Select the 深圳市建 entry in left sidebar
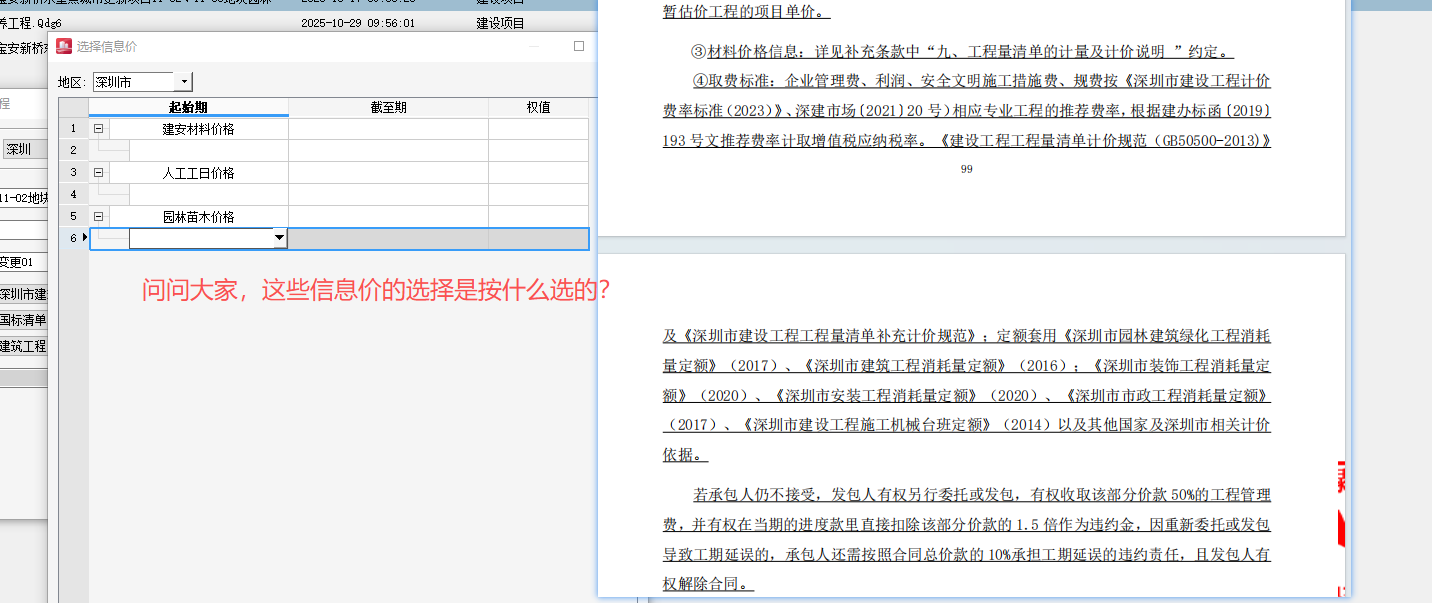This screenshot has height=603, width=1432. pyautogui.click(x=20, y=294)
